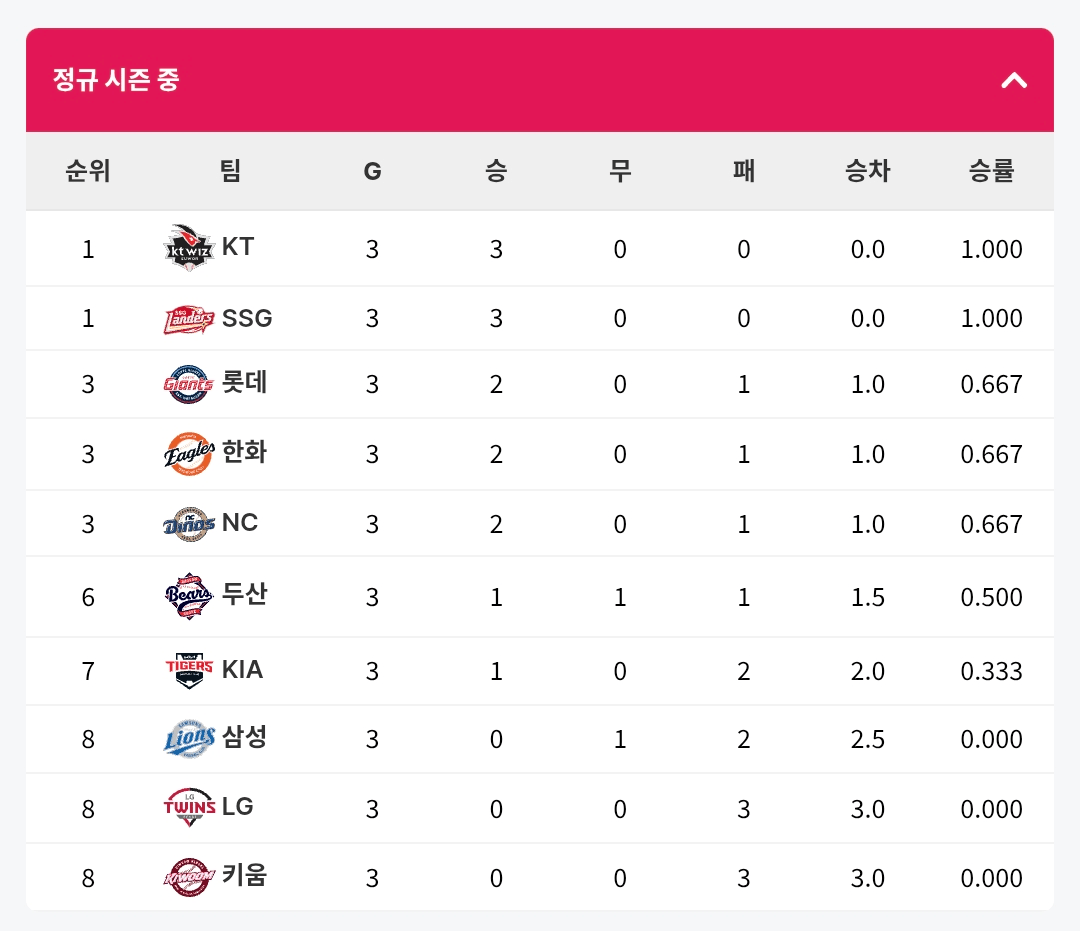Click the Hanwha Eagles team logo
The height and width of the screenshot is (931, 1080).
pyautogui.click(x=189, y=454)
